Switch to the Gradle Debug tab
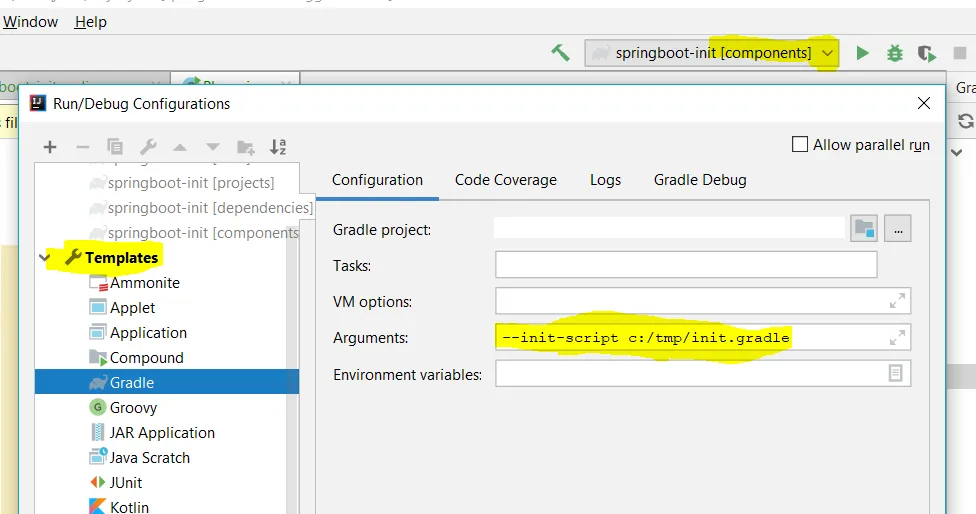Viewport: 976px width, 514px height. click(x=700, y=180)
